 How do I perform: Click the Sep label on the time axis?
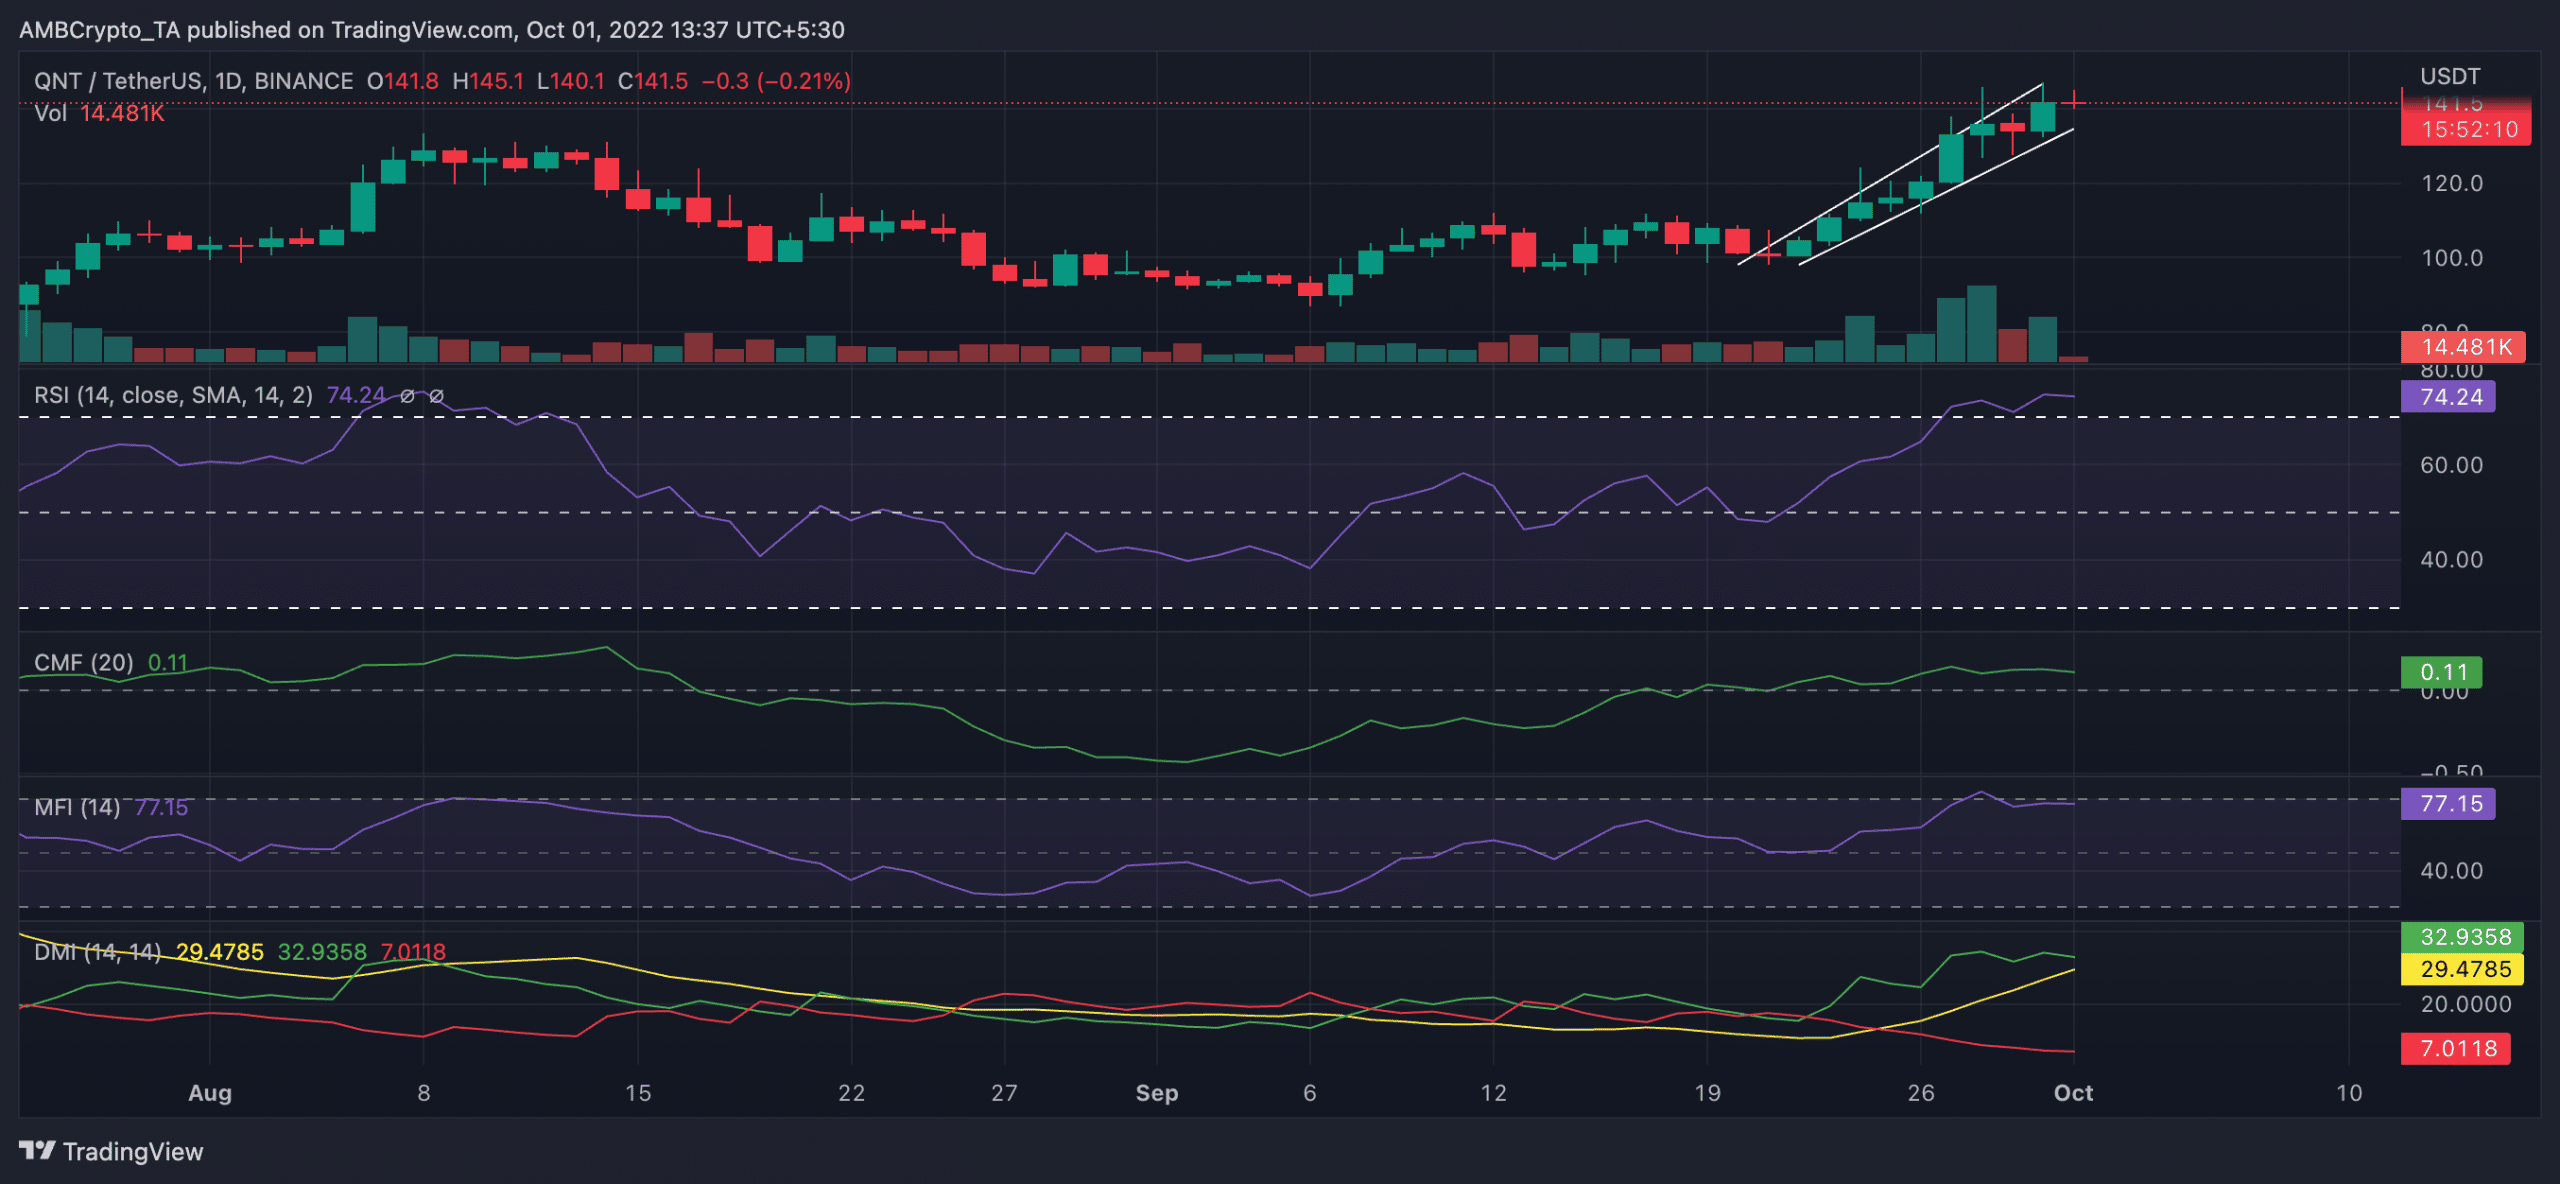coord(1156,1093)
